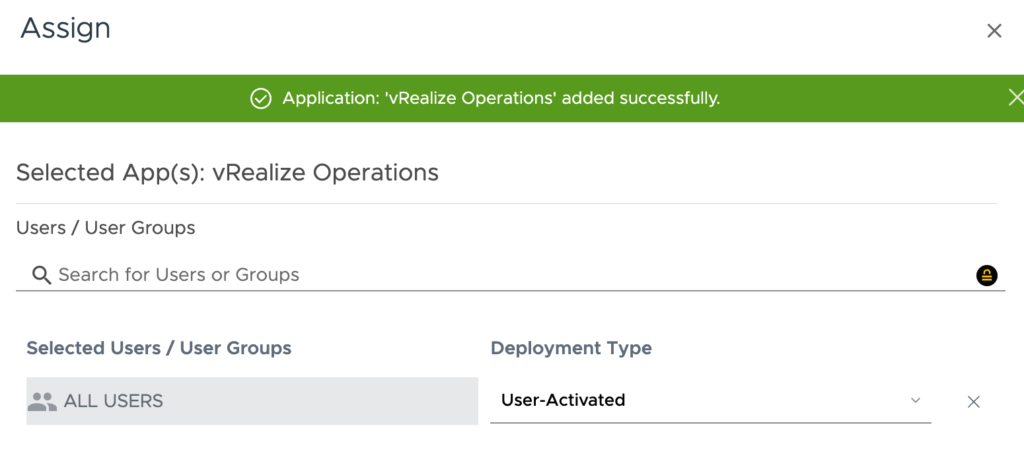The image size is (1024, 456).
Task: Click the Selected Users / User Groups header
Action: (159, 348)
